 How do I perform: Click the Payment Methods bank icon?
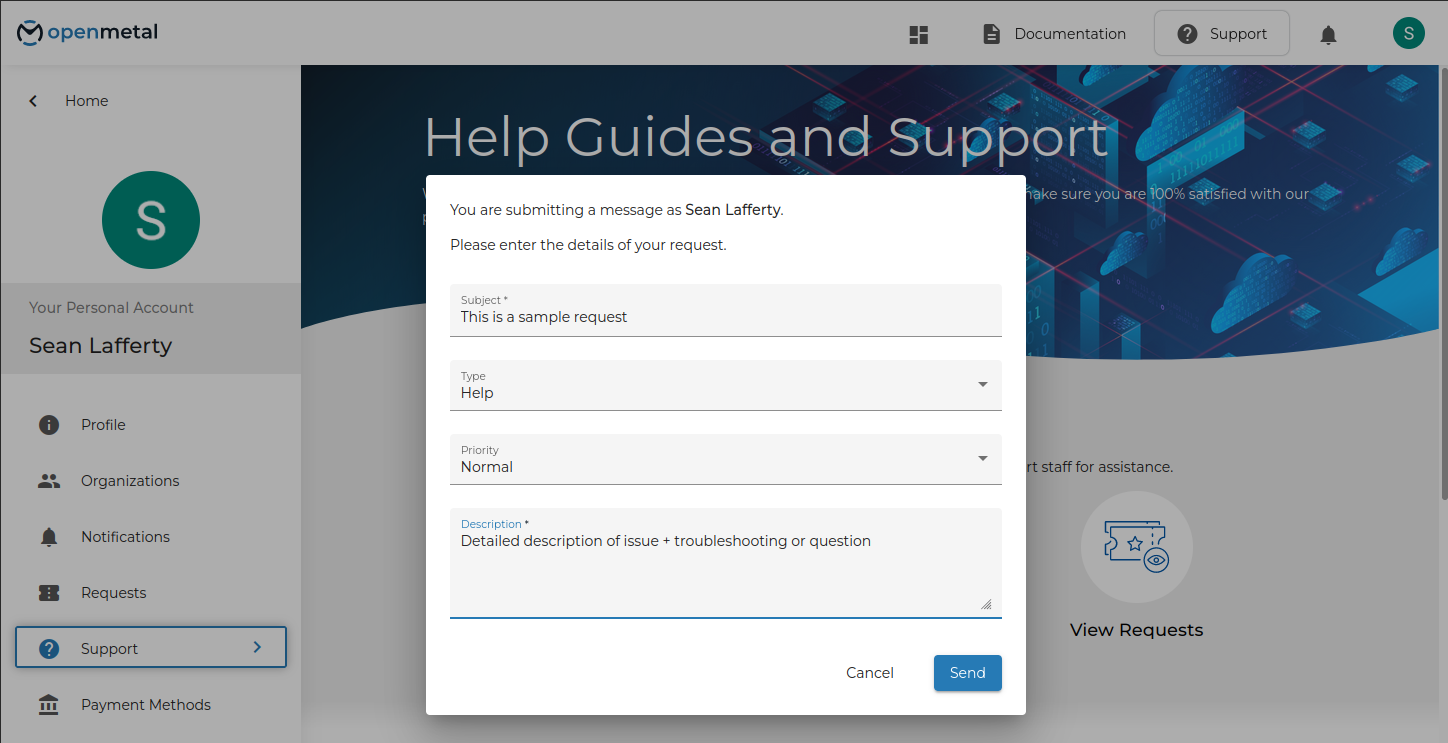point(49,705)
